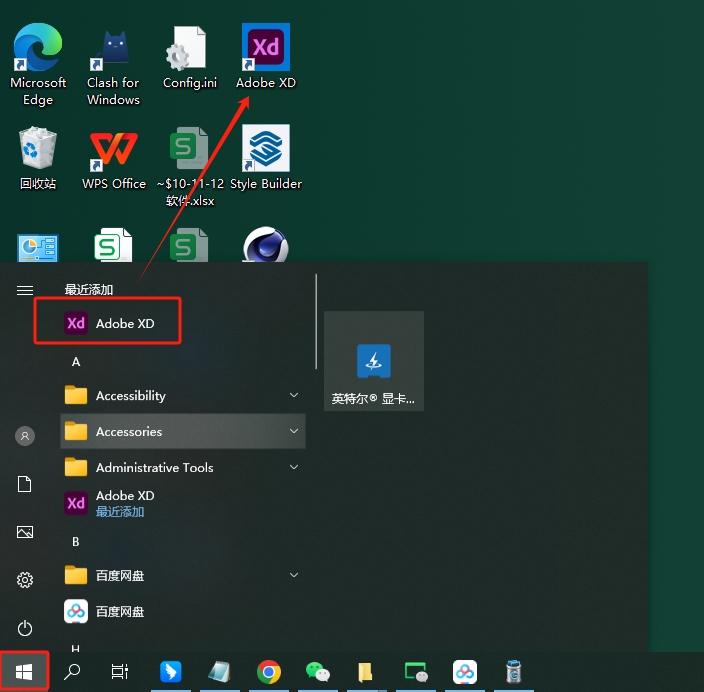Open Google Chrome from the taskbar
This screenshot has width=704, height=692.
(x=268, y=672)
